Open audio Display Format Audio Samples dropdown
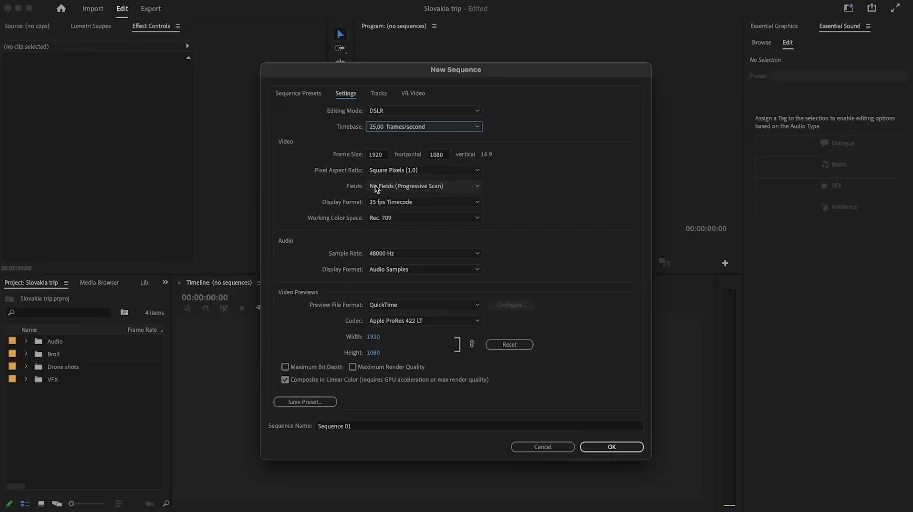This screenshot has width=913, height=512. [x=424, y=270]
